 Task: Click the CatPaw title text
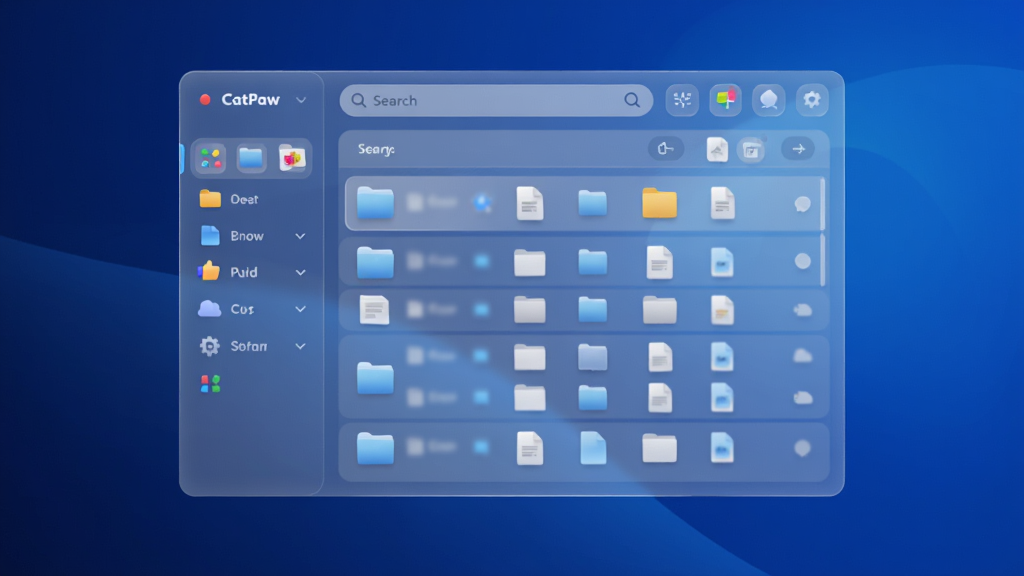[x=251, y=99]
